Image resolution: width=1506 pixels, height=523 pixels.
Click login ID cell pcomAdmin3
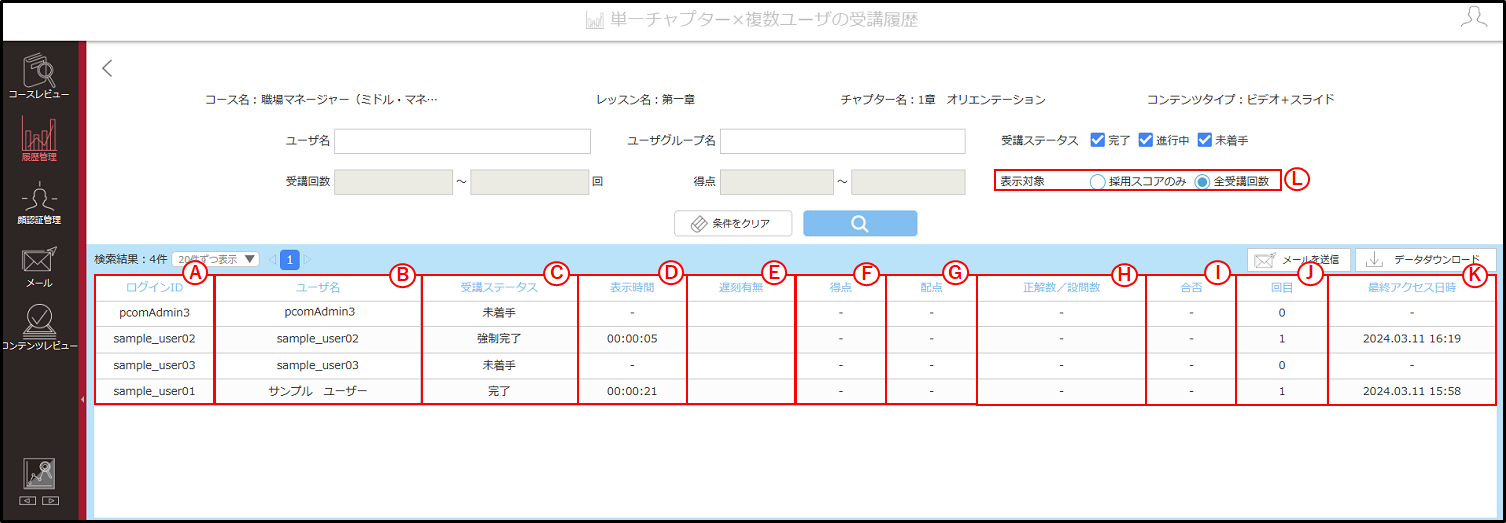click(x=154, y=312)
